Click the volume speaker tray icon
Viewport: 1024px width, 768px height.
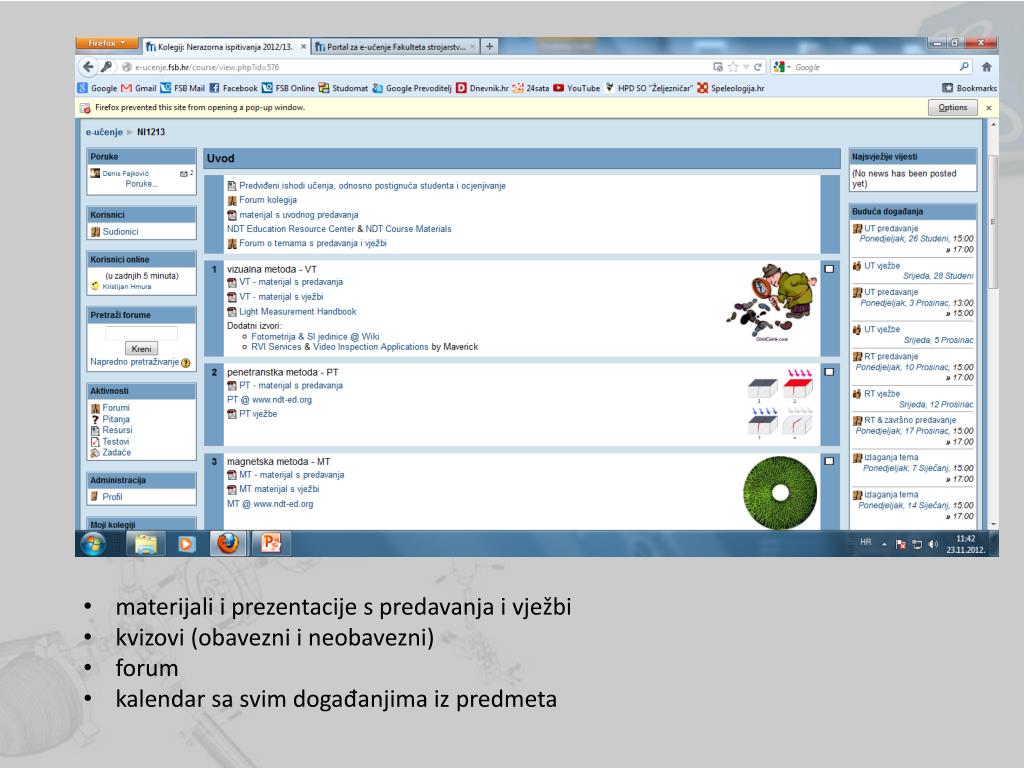(x=933, y=544)
